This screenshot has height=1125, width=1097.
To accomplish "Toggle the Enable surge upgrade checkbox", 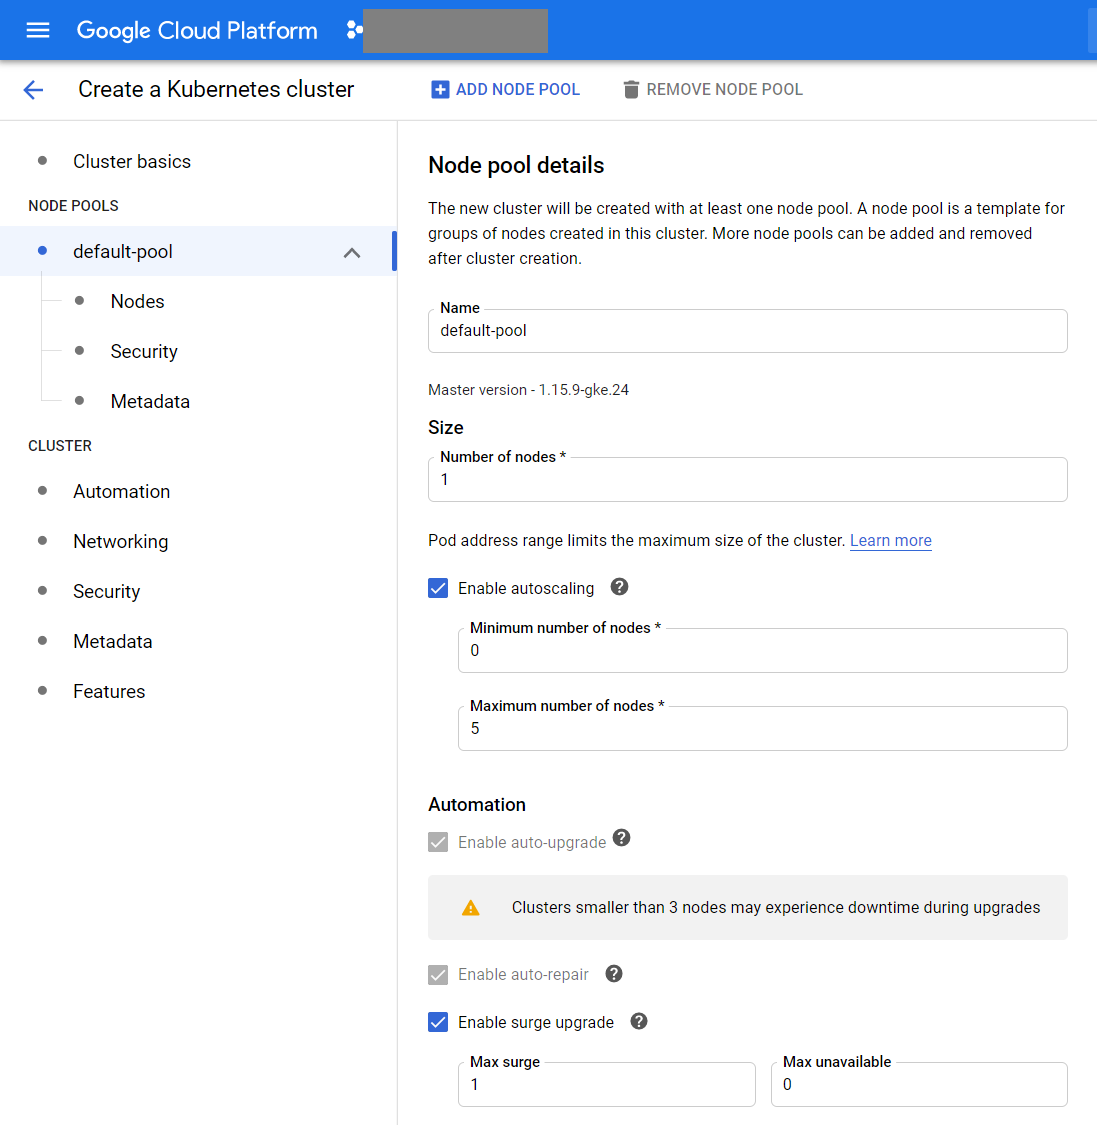I will (x=438, y=1022).
